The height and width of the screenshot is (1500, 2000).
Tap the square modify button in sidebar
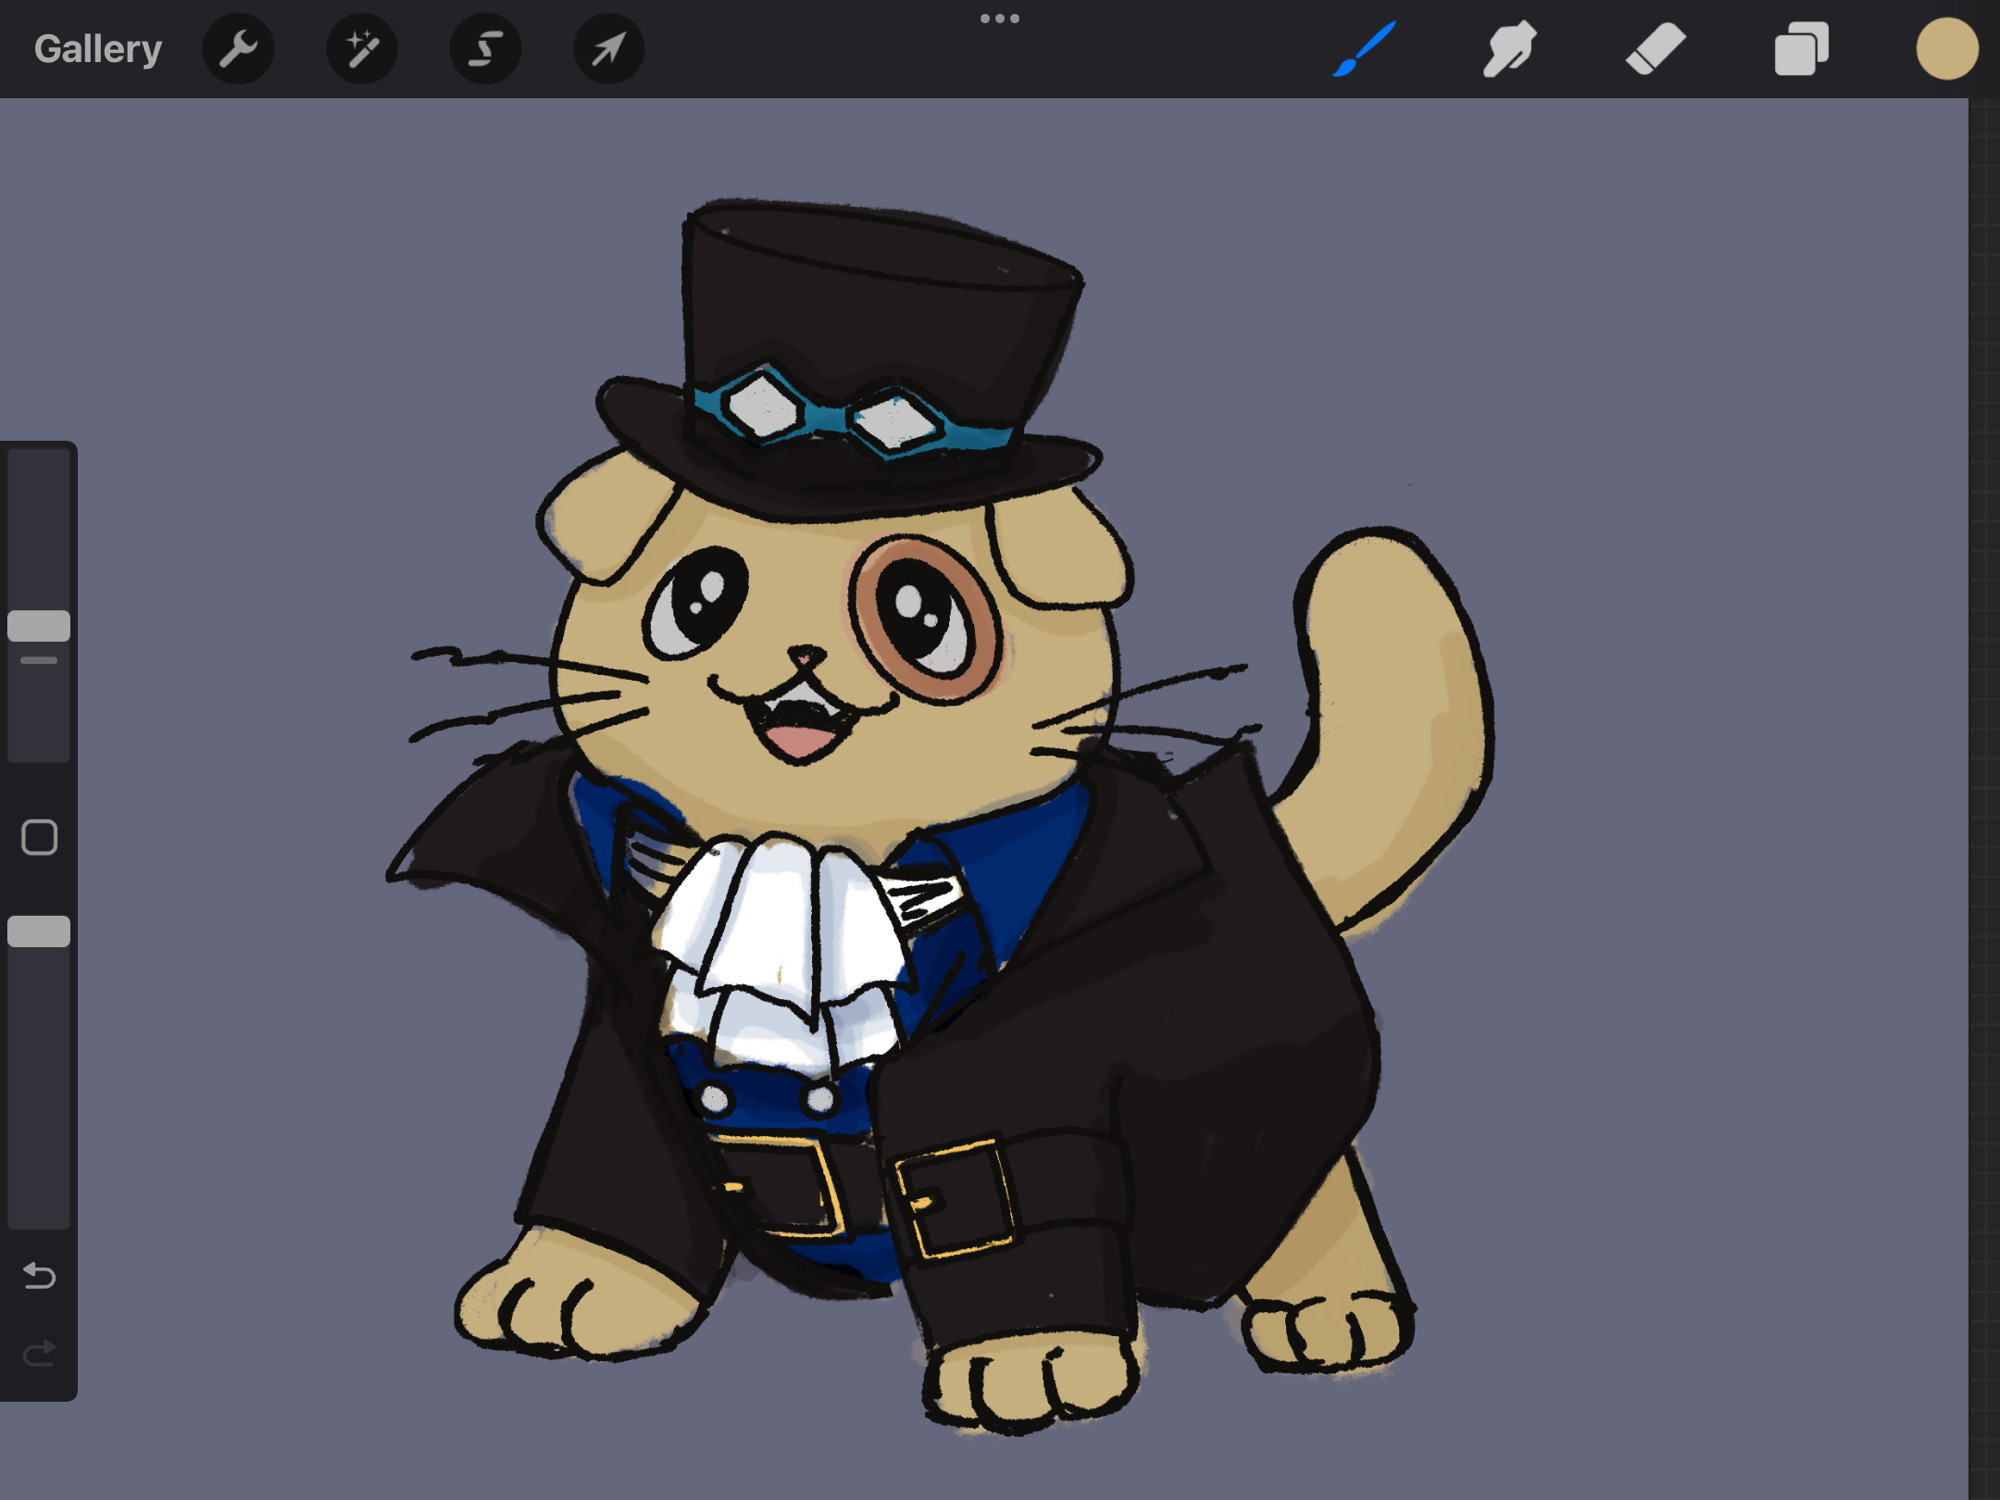tap(39, 837)
